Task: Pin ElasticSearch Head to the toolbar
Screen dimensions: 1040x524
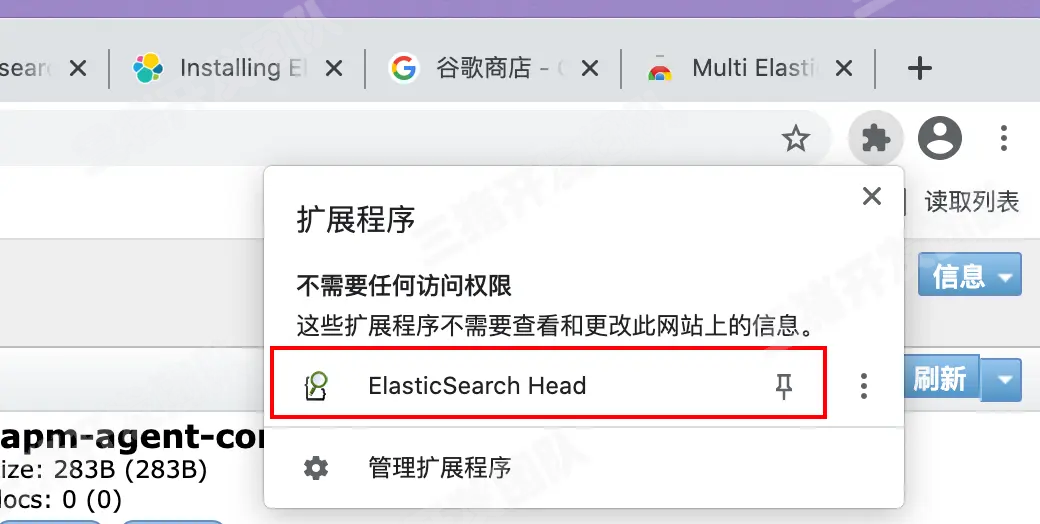Action: (783, 385)
